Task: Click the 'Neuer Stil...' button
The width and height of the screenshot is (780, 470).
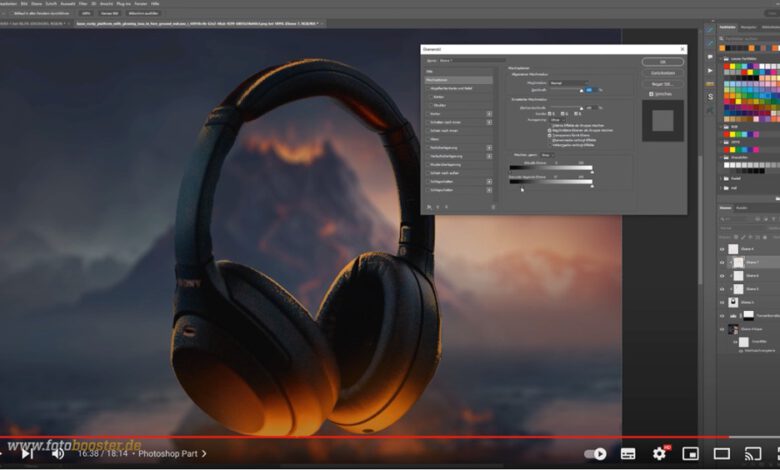Action: pos(662,84)
